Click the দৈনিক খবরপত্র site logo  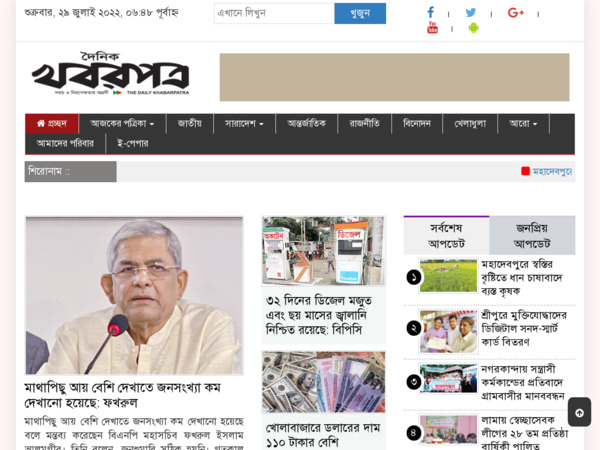coord(110,76)
